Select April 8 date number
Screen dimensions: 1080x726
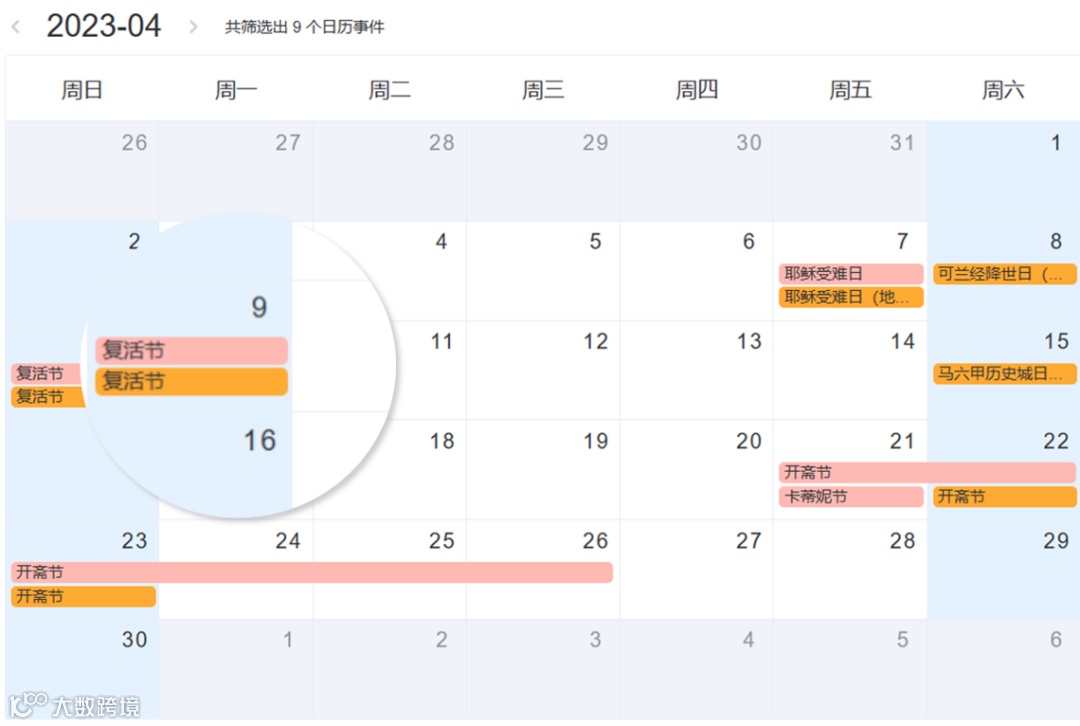pyautogui.click(x=1056, y=241)
